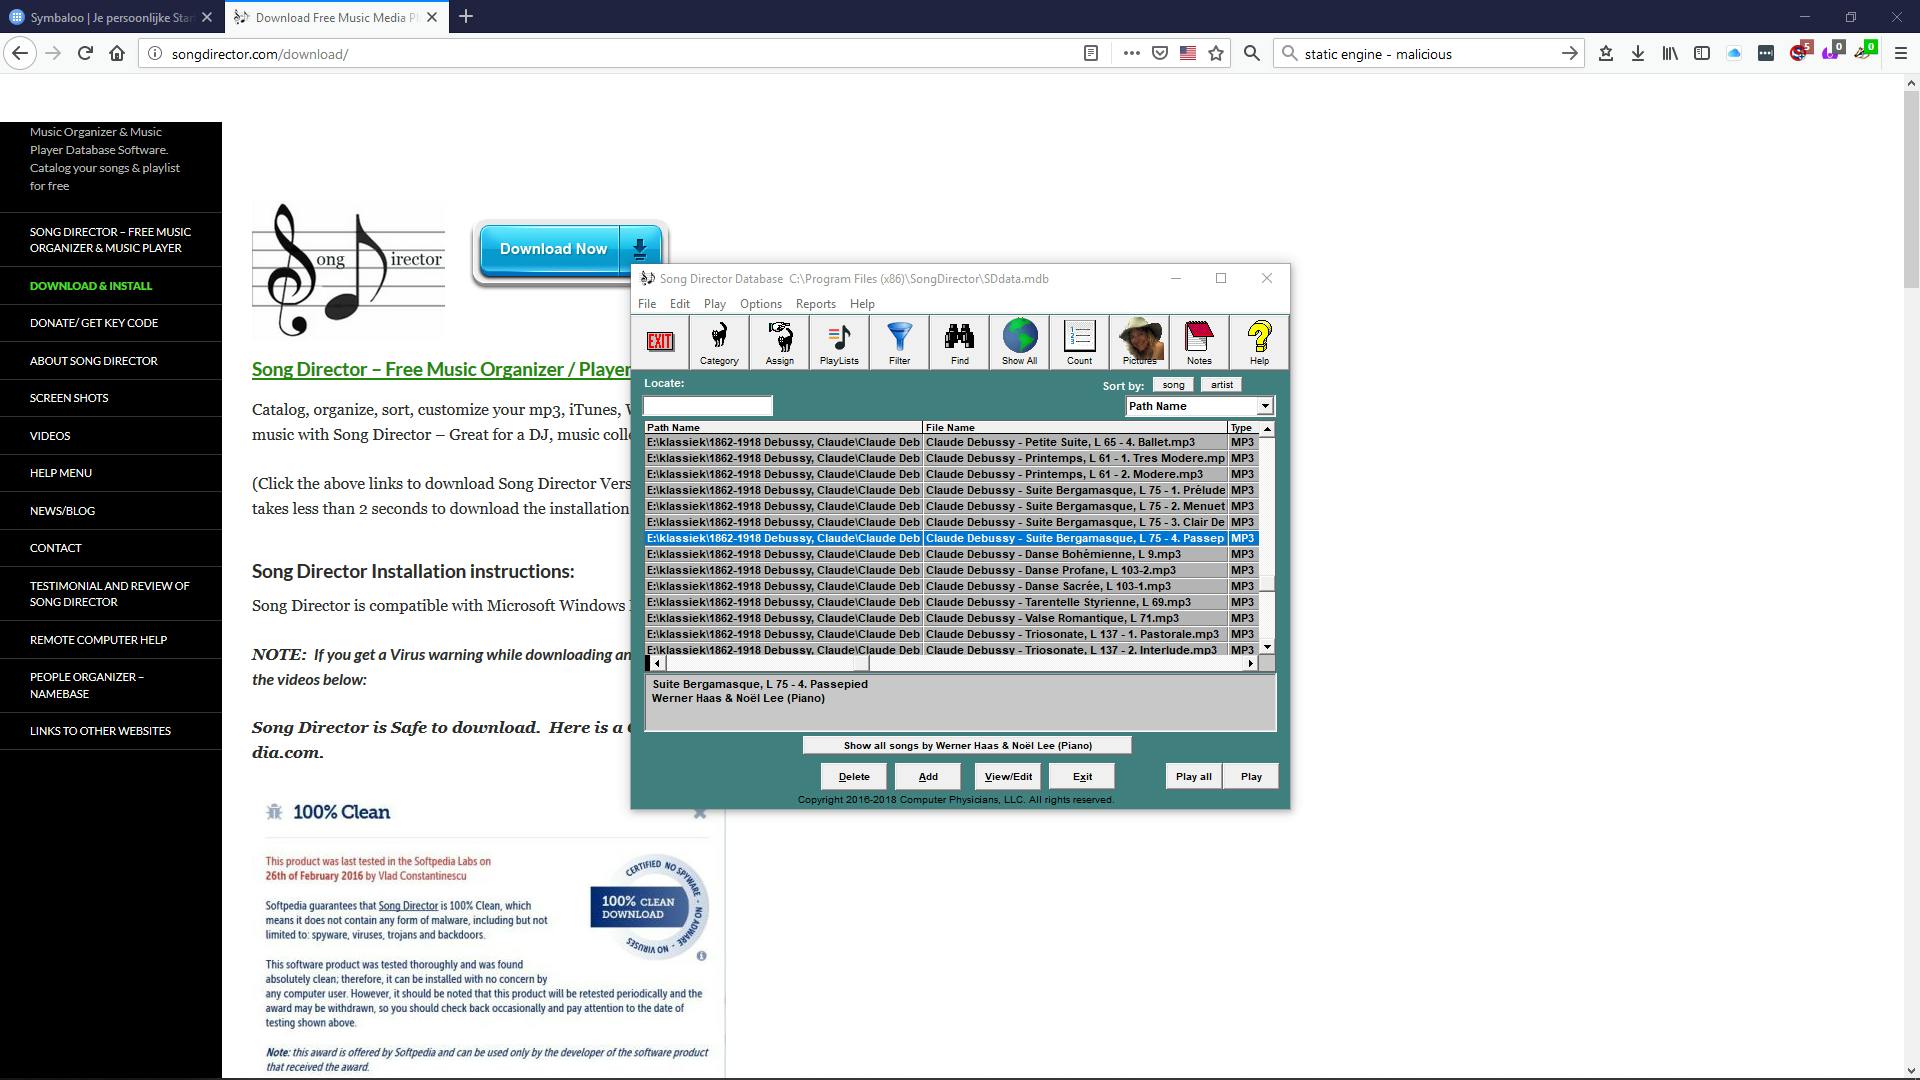This screenshot has height=1080, width=1920.
Task: Open the Options menu
Action: [760, 304]
